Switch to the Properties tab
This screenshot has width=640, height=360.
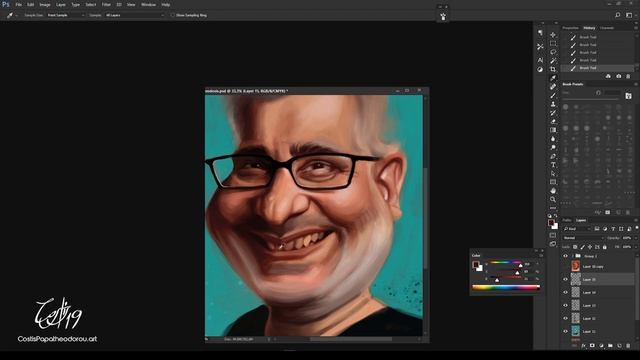coord(571,28)
